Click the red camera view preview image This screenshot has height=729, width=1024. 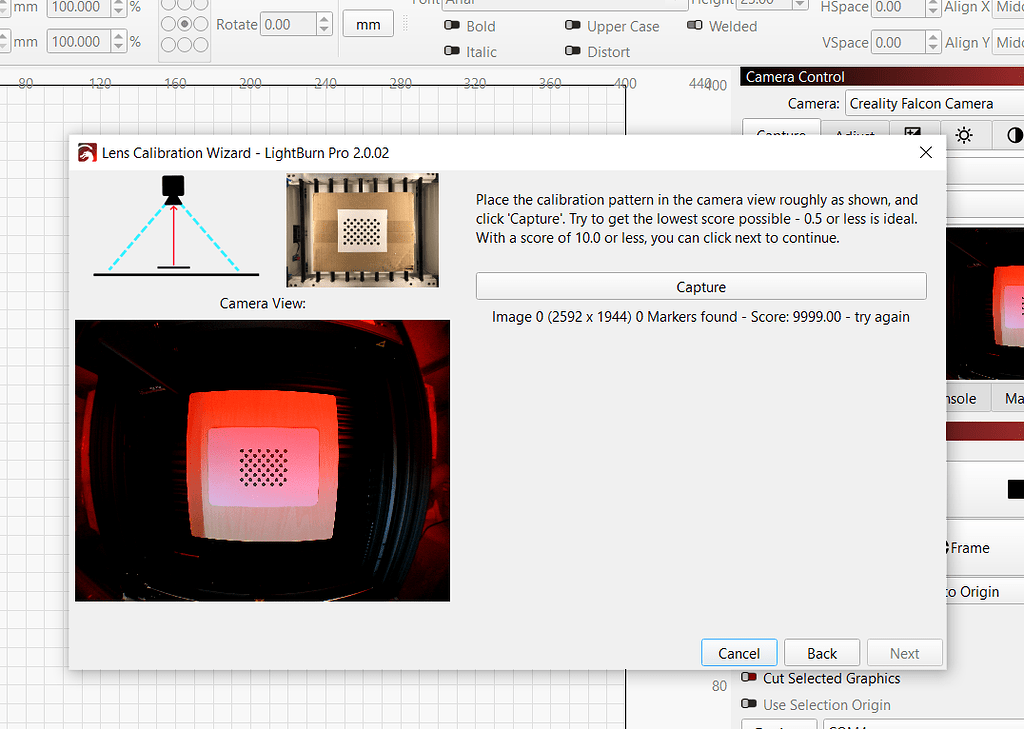point(262,460)
